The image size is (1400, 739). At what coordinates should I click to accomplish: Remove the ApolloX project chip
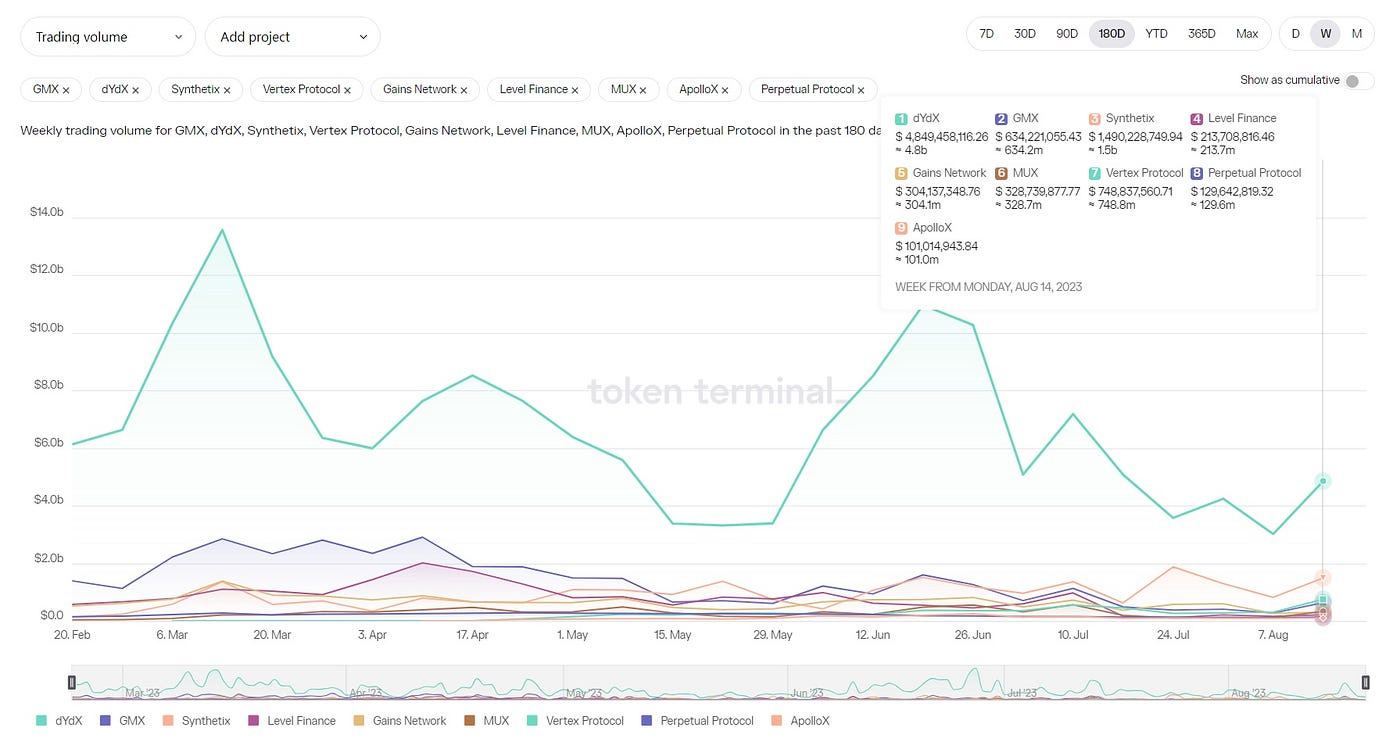725,90
